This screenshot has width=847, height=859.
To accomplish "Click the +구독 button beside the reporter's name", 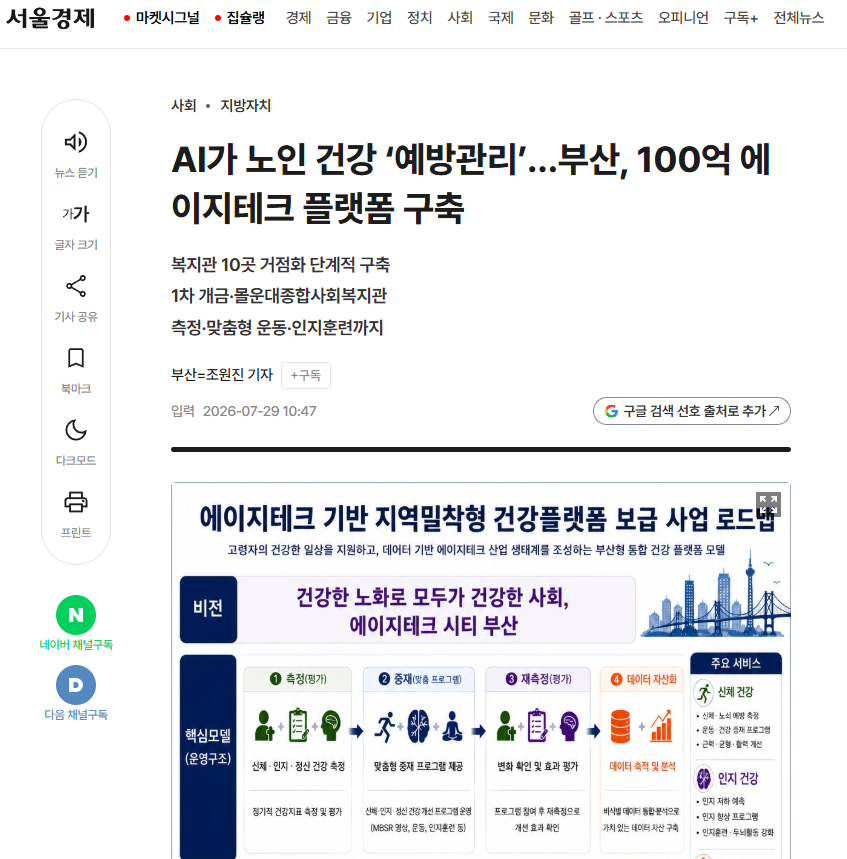I will pos(306,375).
